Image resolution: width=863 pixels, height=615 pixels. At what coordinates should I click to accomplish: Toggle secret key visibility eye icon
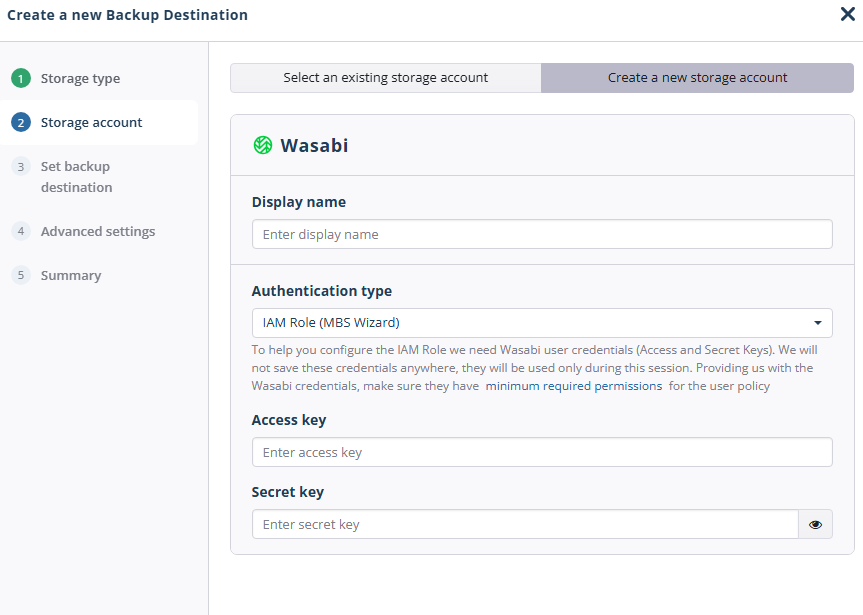click(815, 524)
